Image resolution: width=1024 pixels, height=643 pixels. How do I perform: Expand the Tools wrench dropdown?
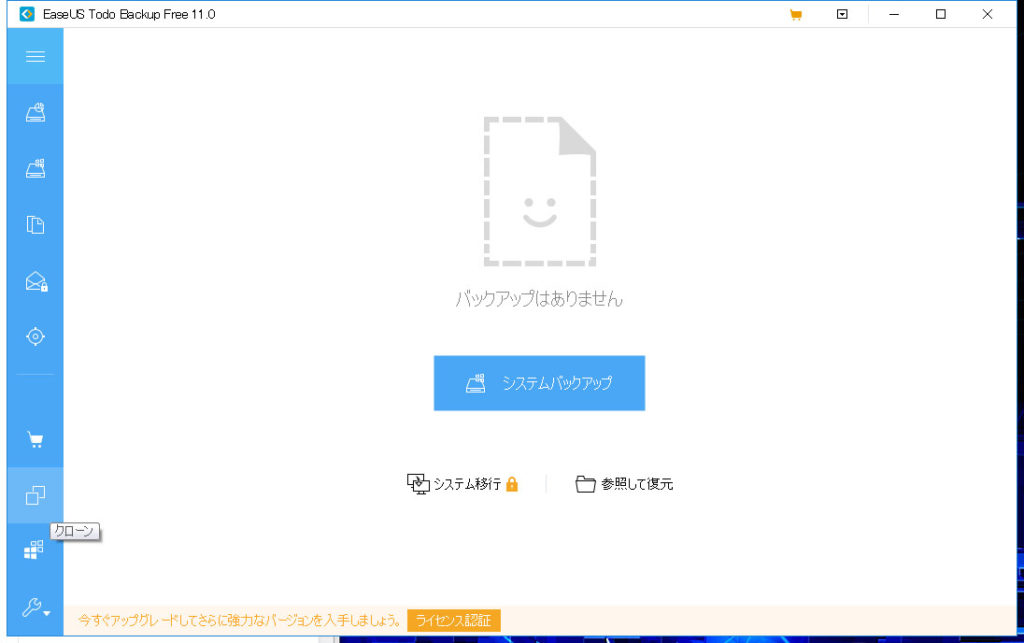[35, 608]
